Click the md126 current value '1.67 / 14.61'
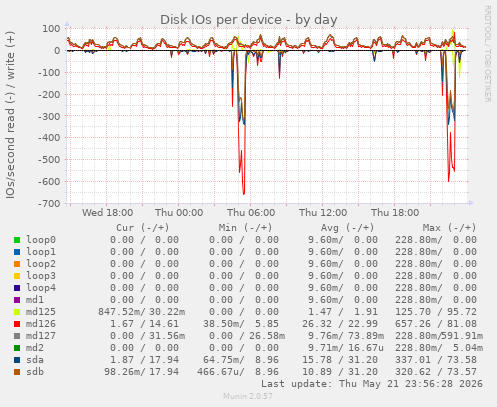The width and height of the screenshot is (497, 407). pyautogui.click(x=144, y=324)
